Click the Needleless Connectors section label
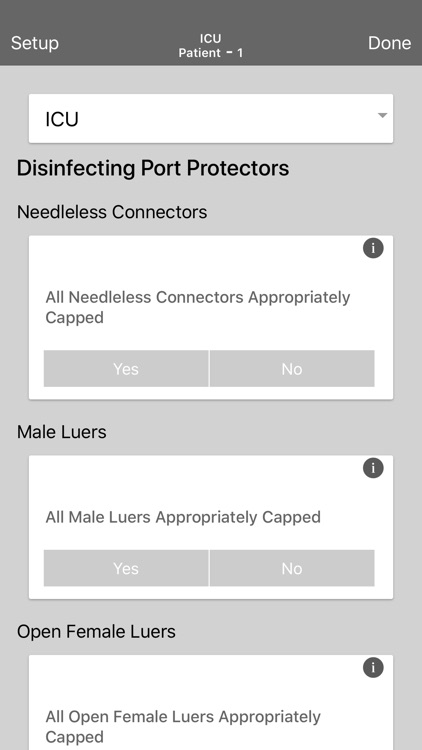Viewport: 422px width, 750px height. point(112,212)
